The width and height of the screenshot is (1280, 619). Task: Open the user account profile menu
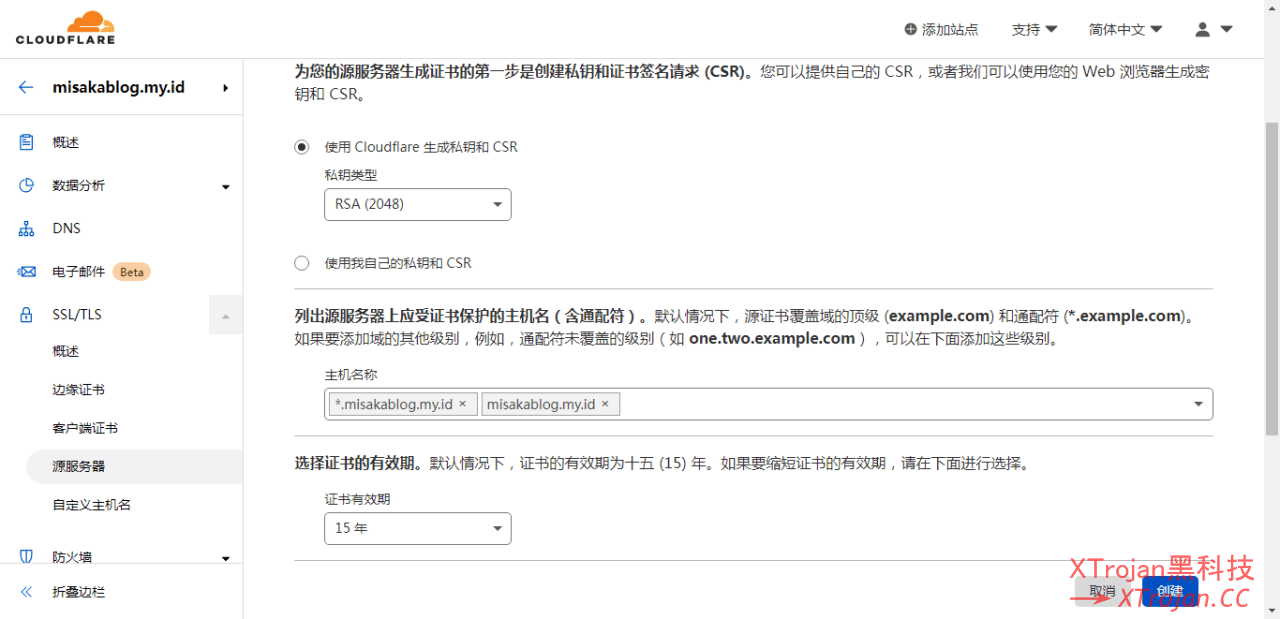click(1214, 30)
